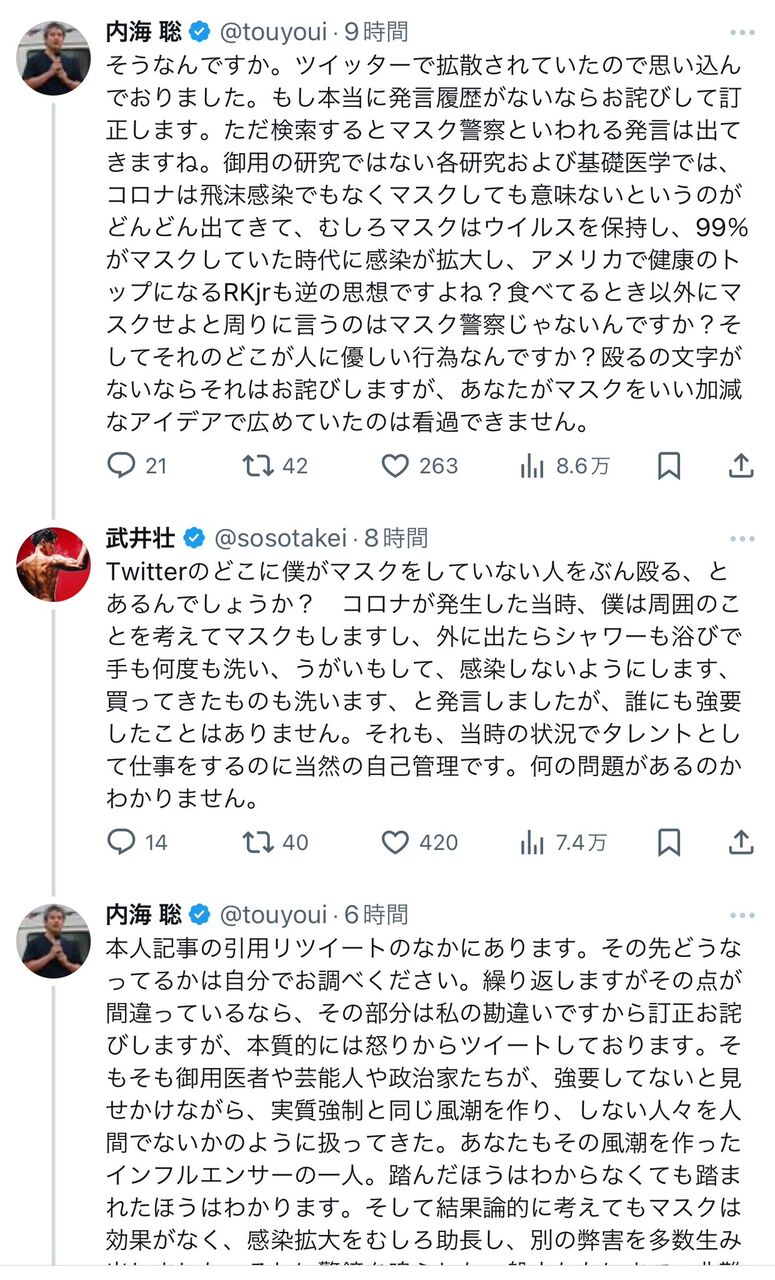Open @sosotakei profile handle
Screen dimensions: 775x1280
[x=279, y=538]
